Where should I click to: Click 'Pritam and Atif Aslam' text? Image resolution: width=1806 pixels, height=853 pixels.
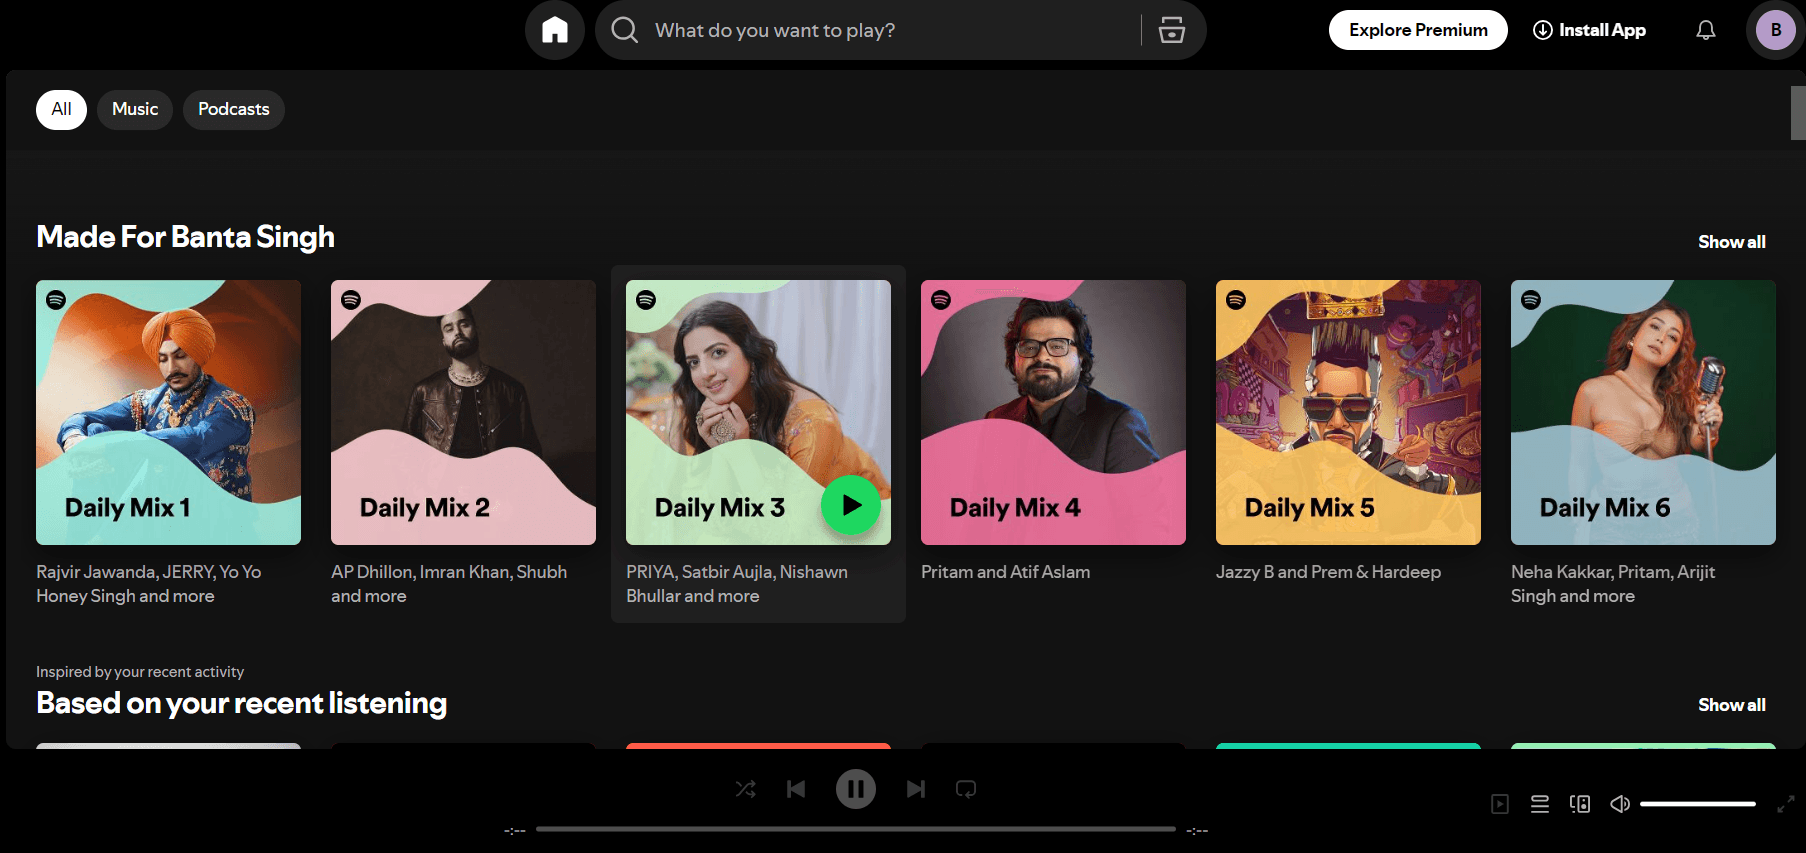pos(1006,572)
